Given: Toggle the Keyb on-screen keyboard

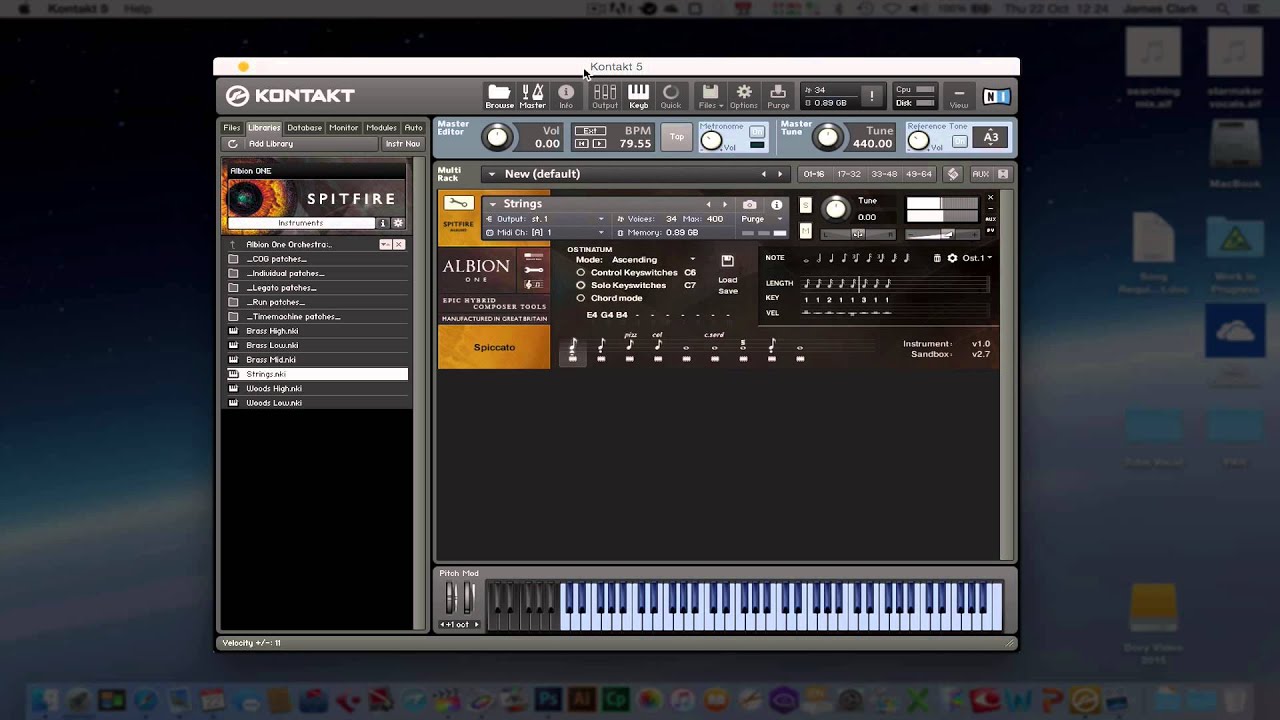Looking at the screenshot, I should click(638, 96).
